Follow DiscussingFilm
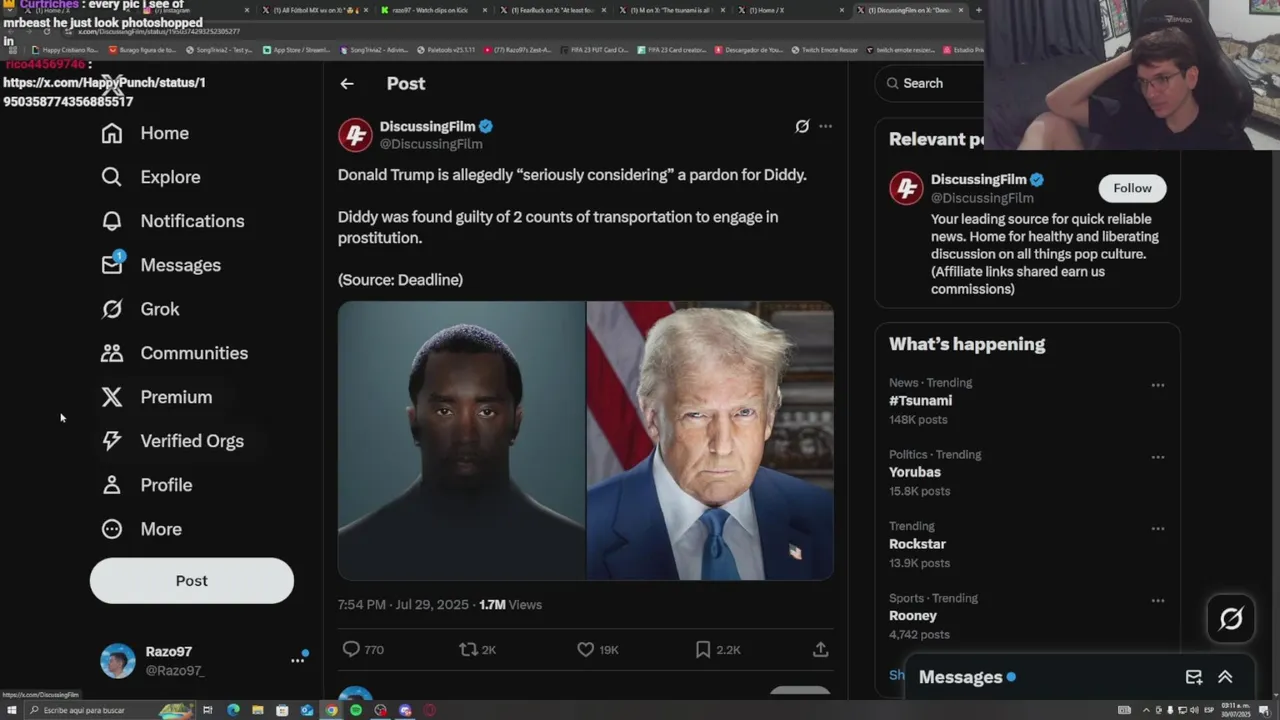This screenshot has height=720, width=1280. [x=1132, y=188]
